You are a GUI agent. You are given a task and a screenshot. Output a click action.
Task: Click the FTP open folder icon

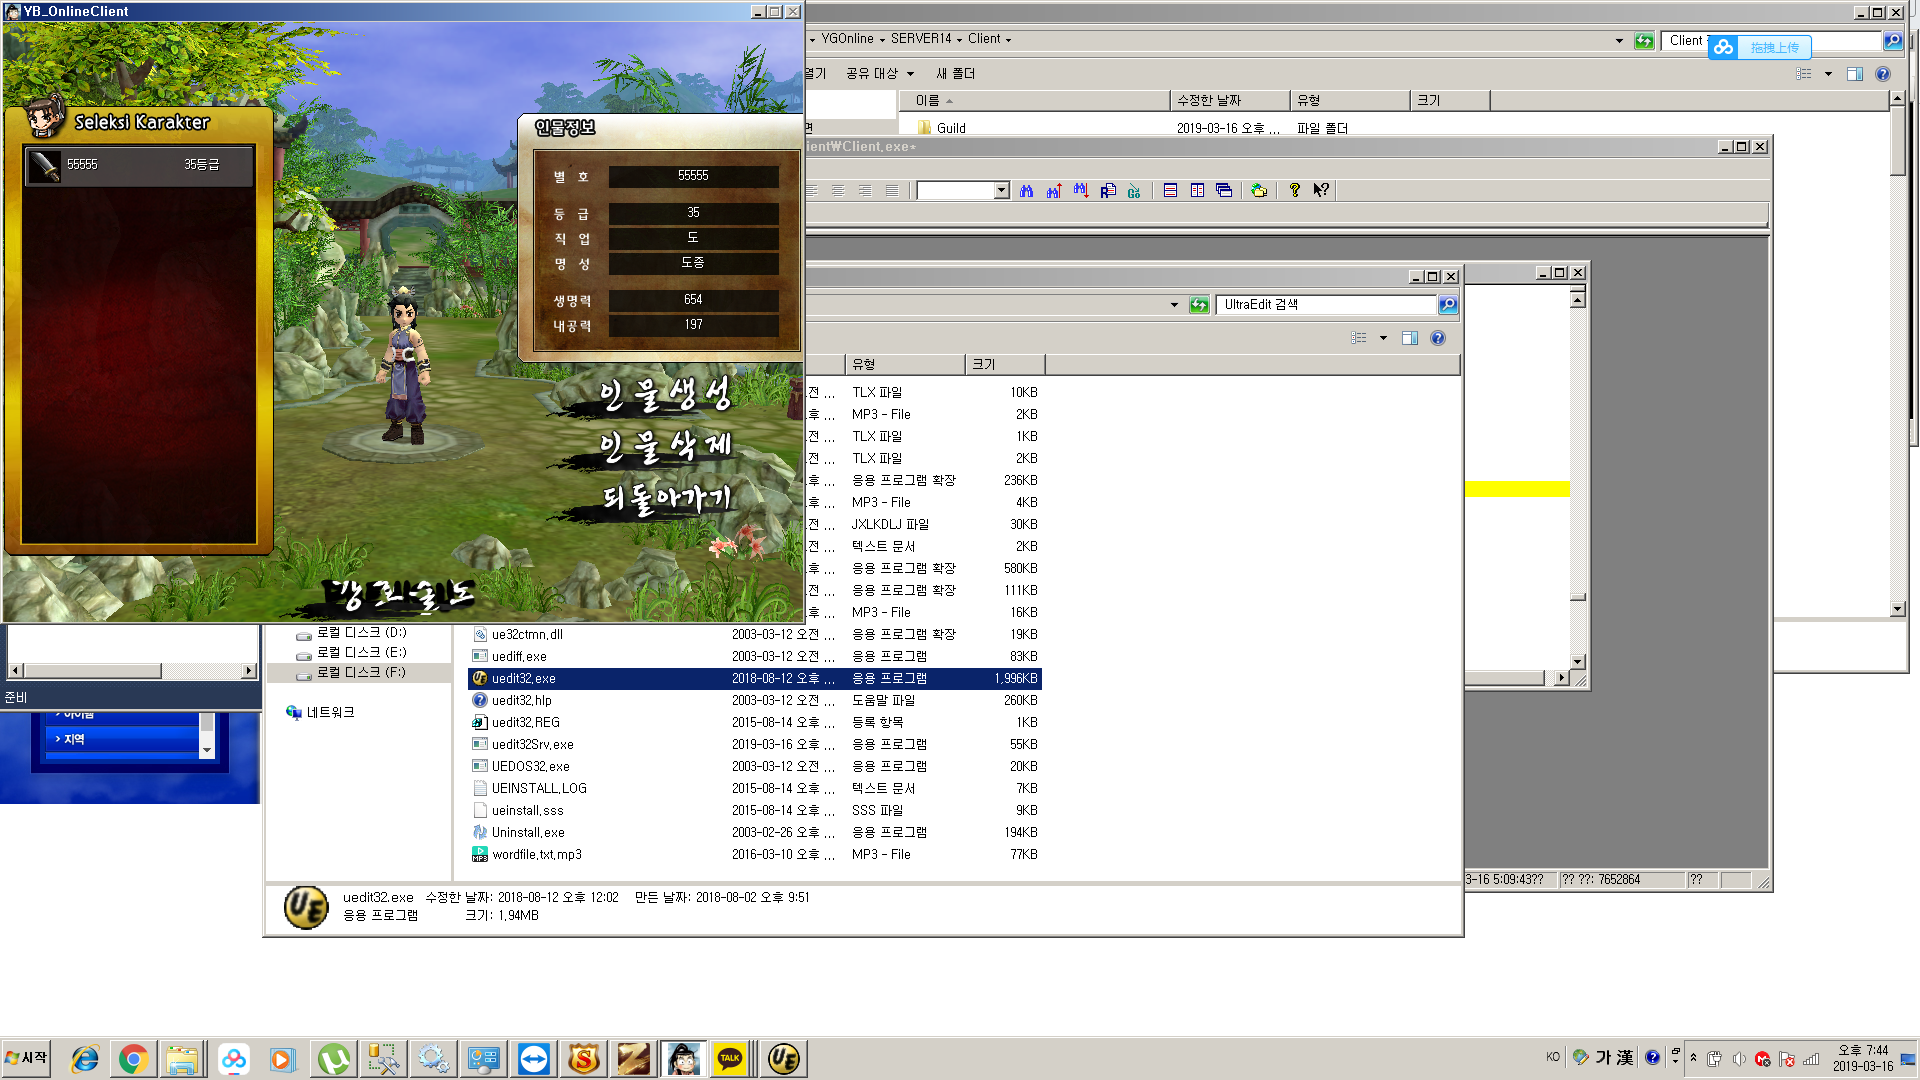pos(1259,190)
